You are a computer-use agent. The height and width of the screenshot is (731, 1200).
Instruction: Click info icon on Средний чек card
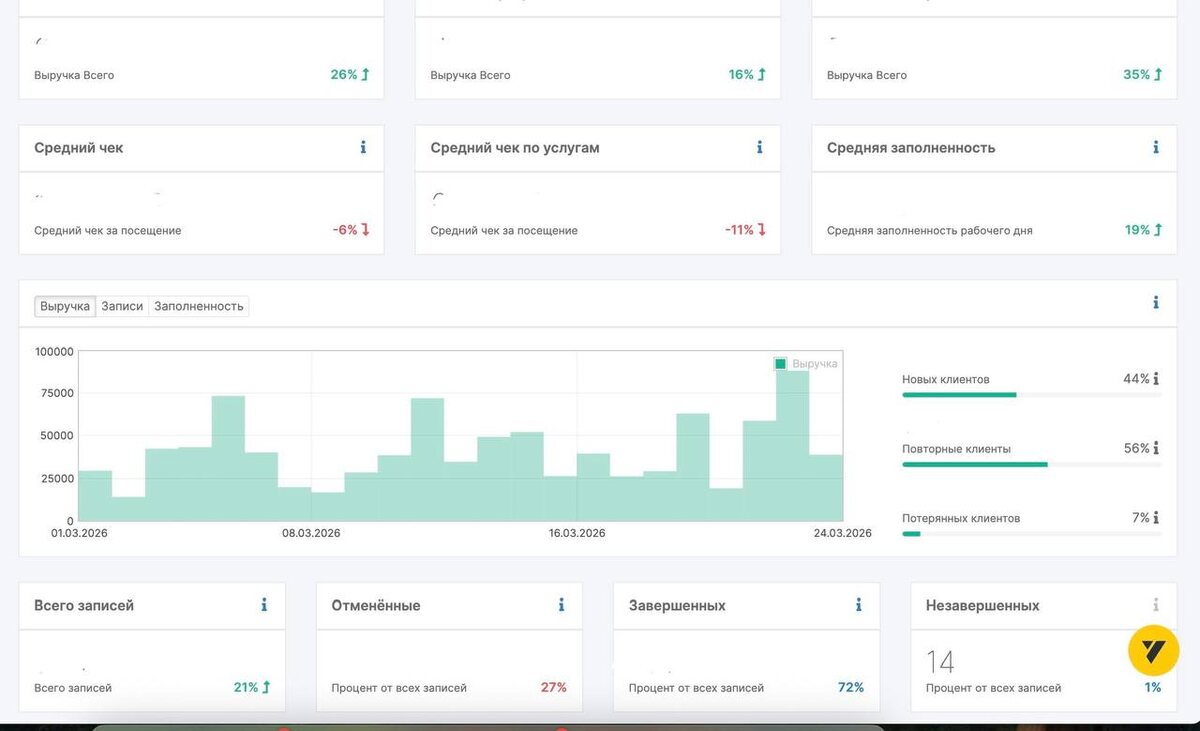(x=363, y=147)
